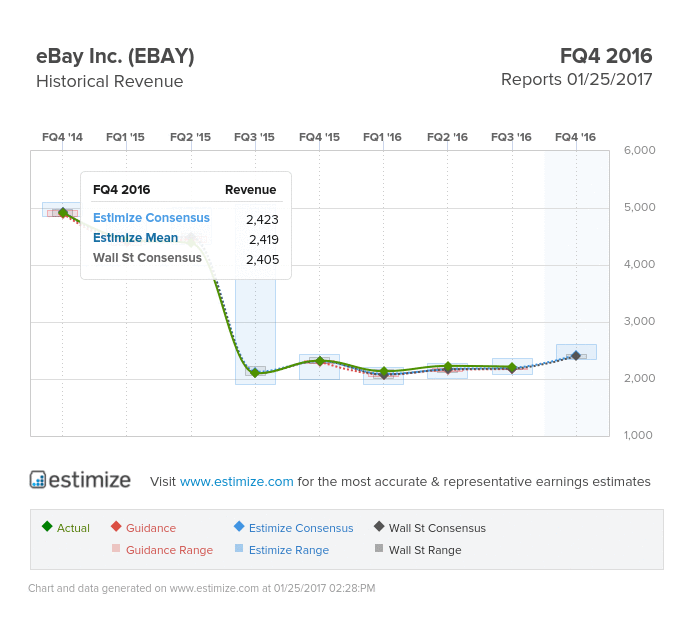Viewport: 685px width, 620px height.
Task: Toggle the Wall St Range legend label
Action: coord(425,550)
